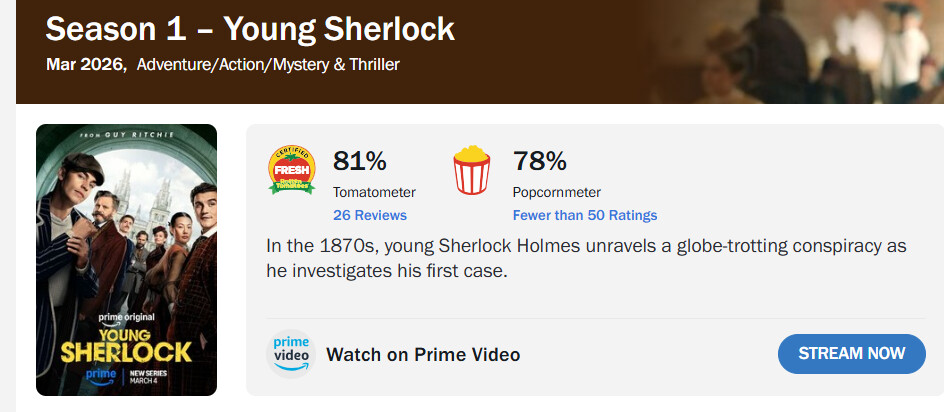Click the red popcorn bucket icon
Image resolution: width=944 pixels, height=412 pixels.
[472, 170]
